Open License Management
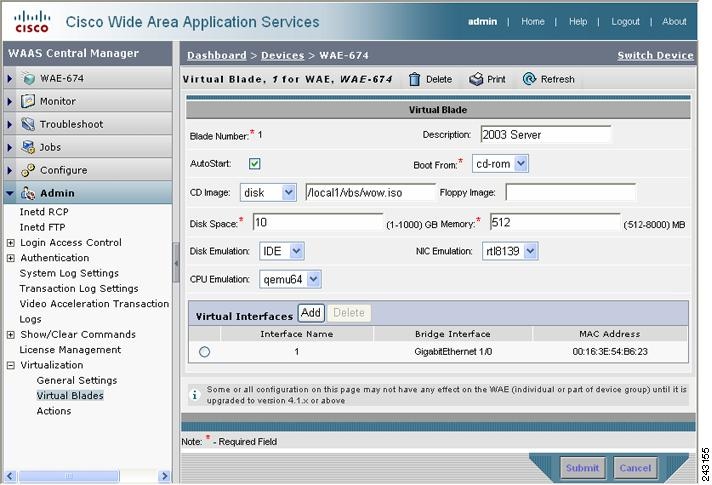The image size is (712, 485). click(70, 350)
